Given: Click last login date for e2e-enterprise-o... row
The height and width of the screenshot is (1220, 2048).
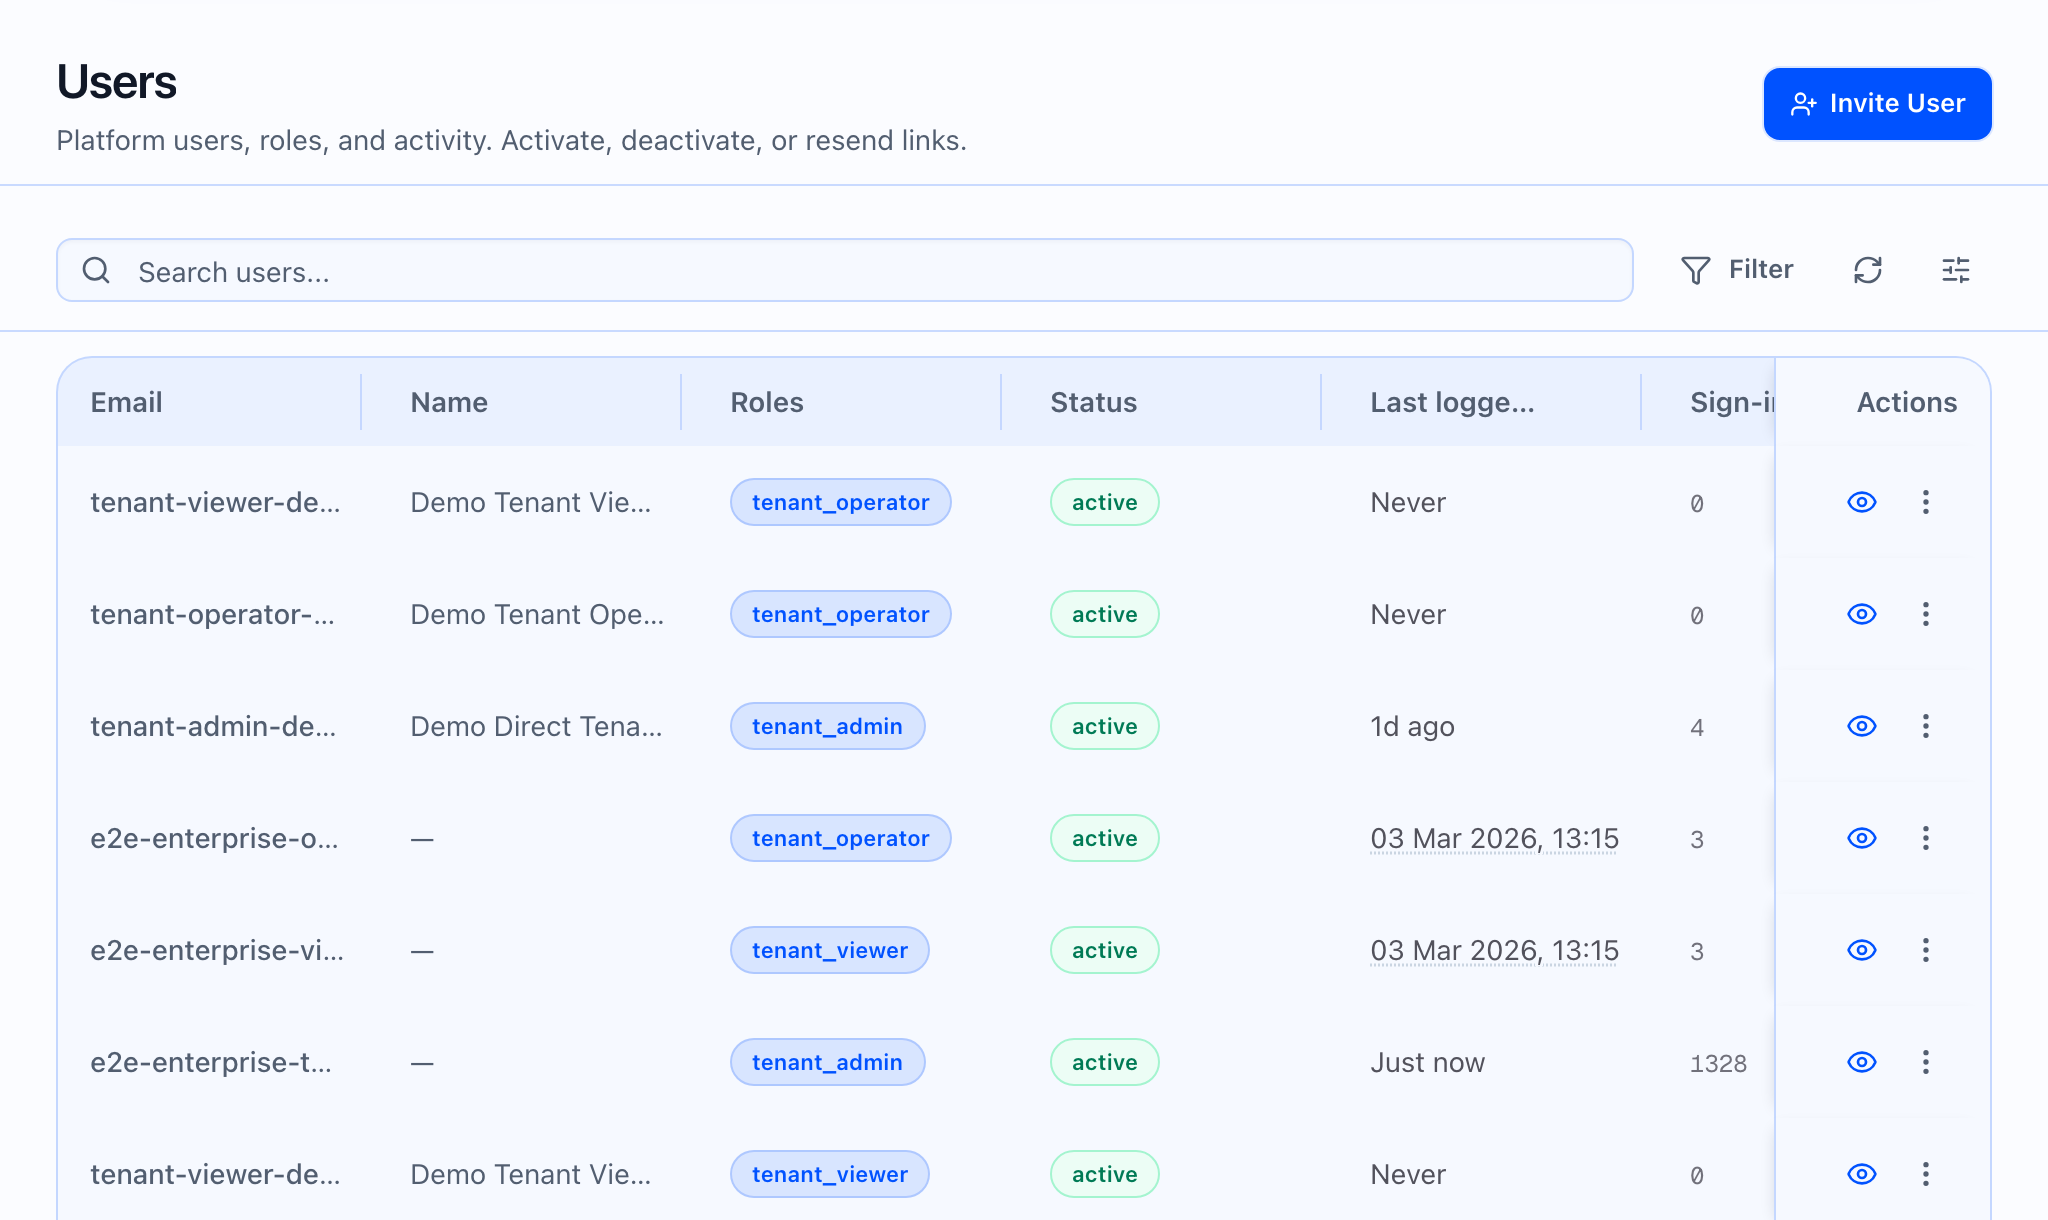Looking at the screenshot, I should pyautogui.click(x=1494, y=838).
